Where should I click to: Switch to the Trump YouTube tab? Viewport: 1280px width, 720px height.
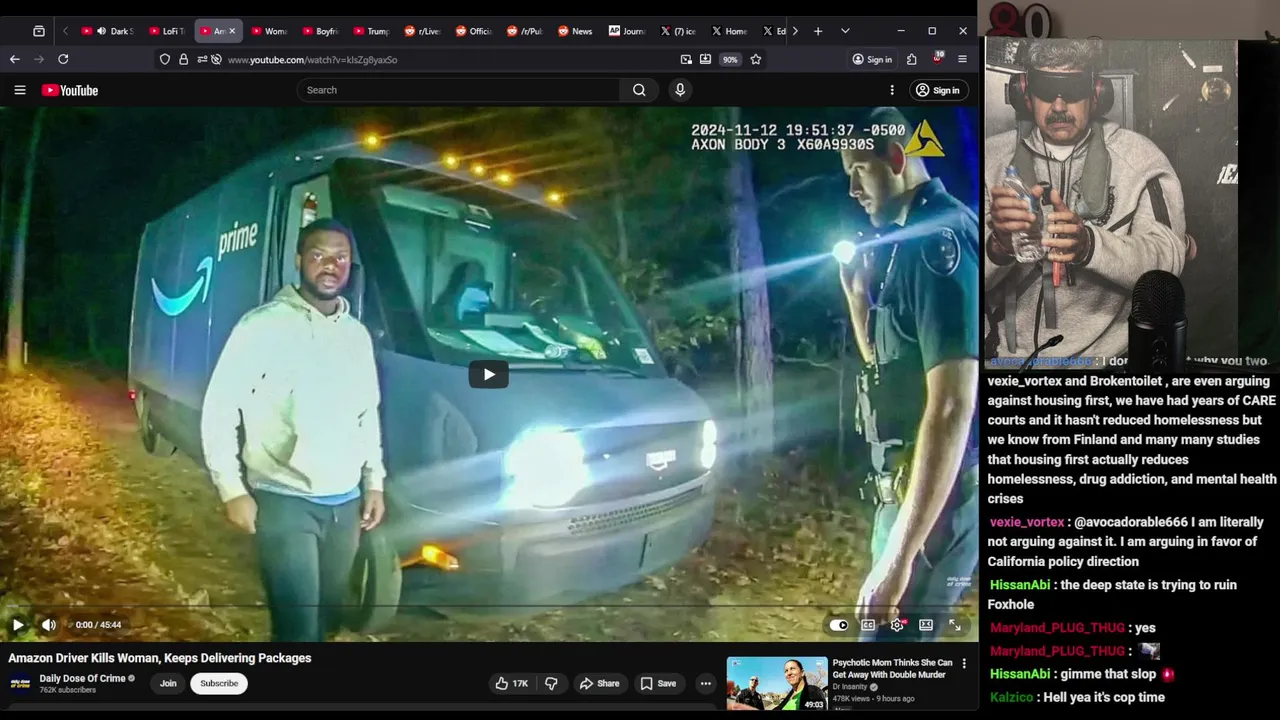(x=371, y=31)
